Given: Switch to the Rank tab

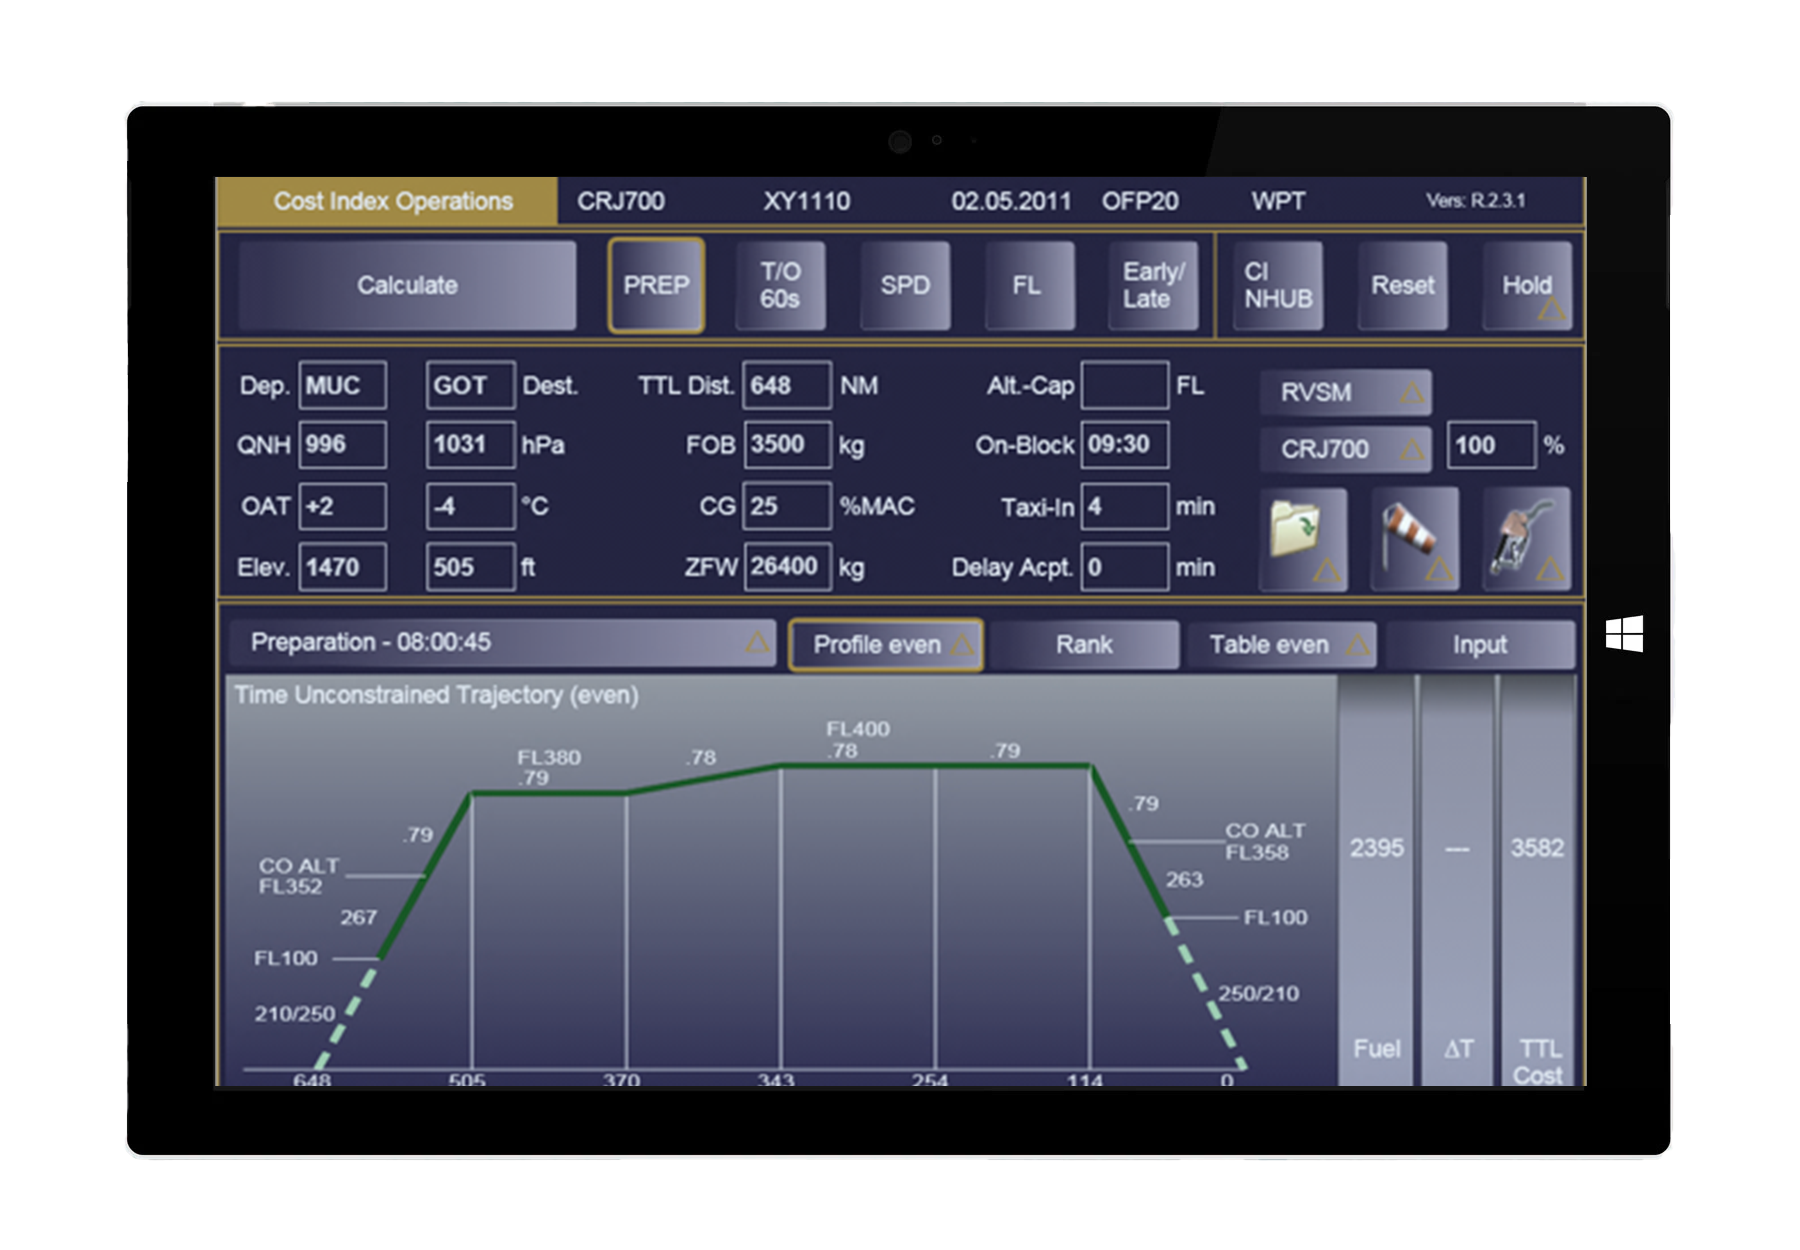Looking at the screenshot, I should (x=1084, y=645).
